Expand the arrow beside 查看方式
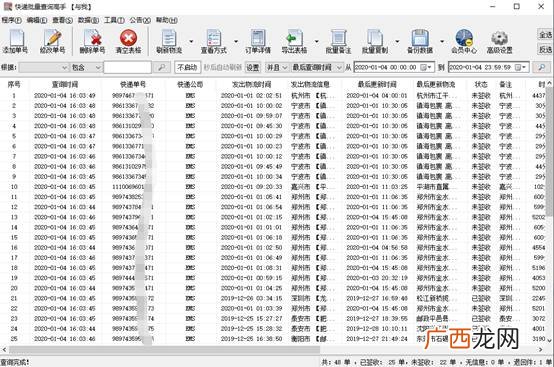This screenshot has height=367, width=554. click(x=236, y=41)
